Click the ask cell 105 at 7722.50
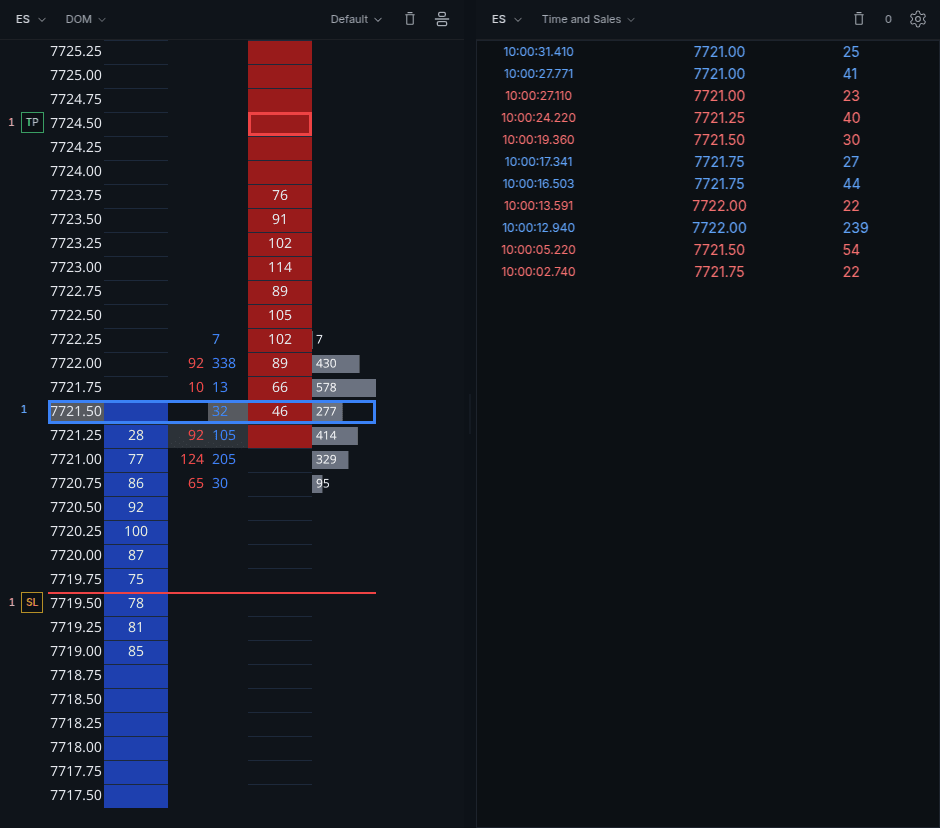 point(280,315)
